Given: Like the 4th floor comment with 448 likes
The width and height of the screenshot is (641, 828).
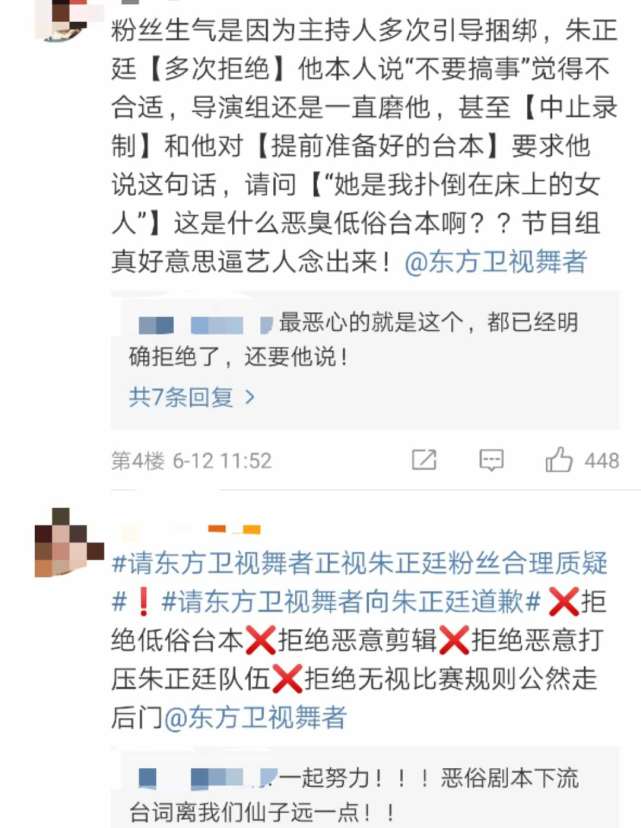Looking at the screenshot, I should click(559, 460).
